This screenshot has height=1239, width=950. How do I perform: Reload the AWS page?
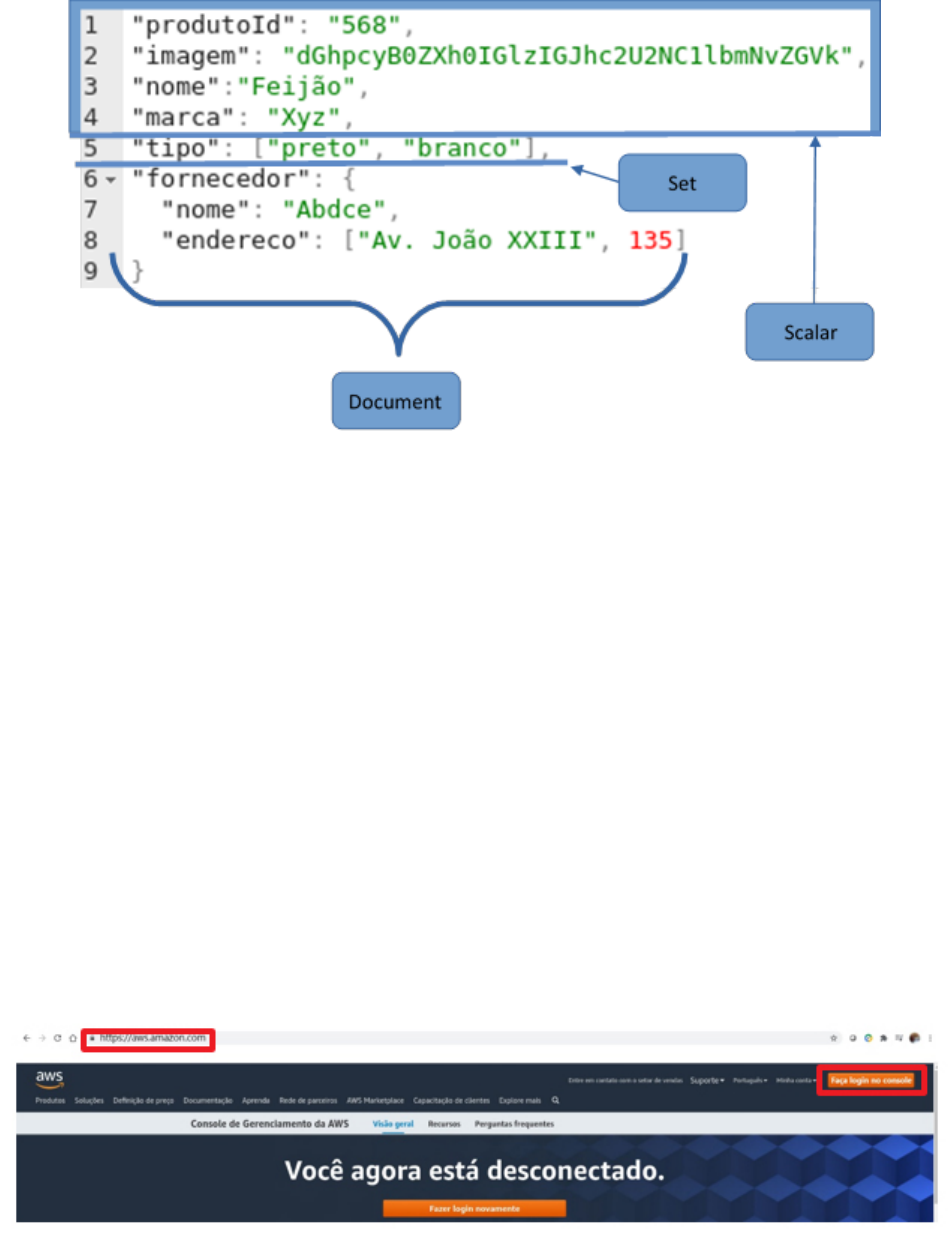tap(56, 1039)
